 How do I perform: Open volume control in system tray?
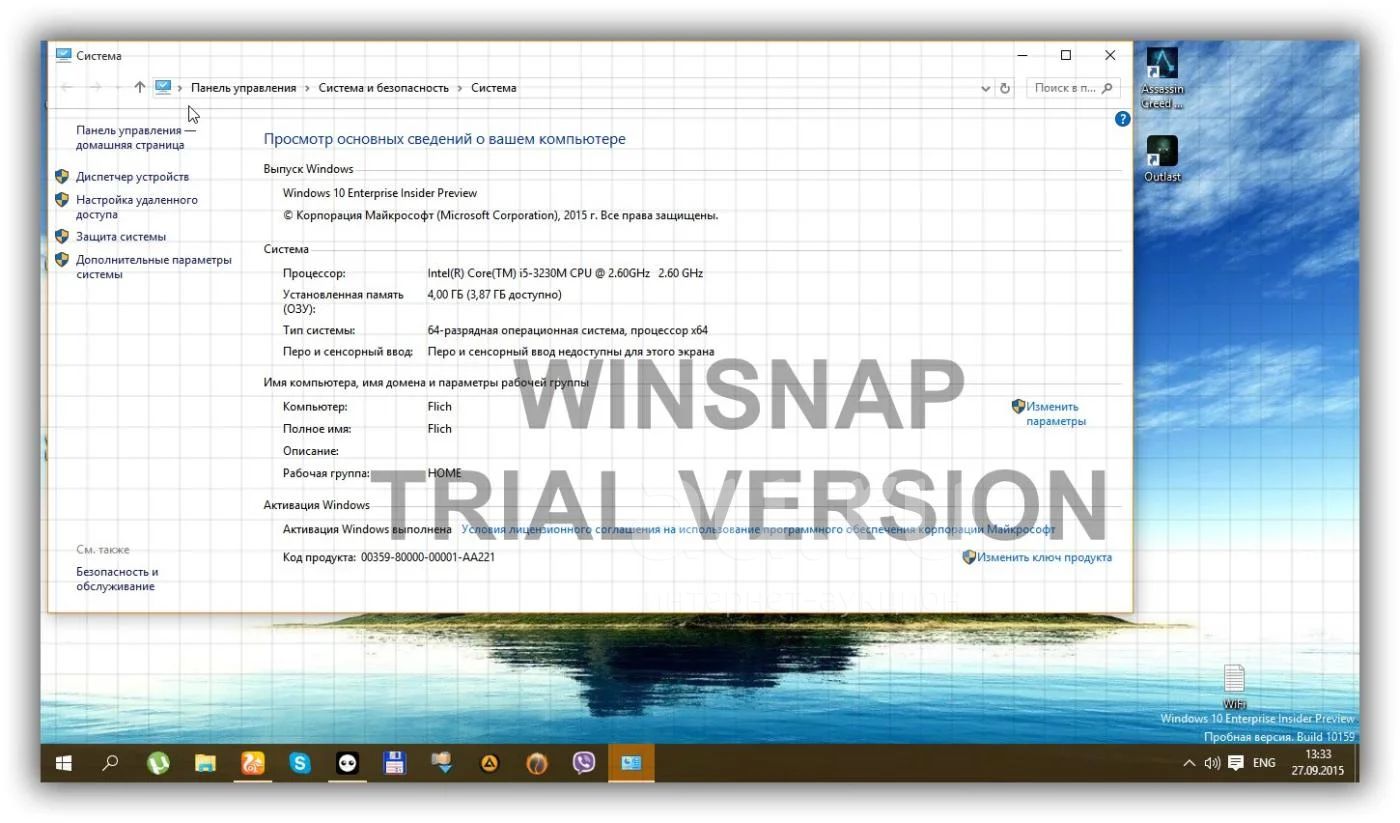click(x=1212, y=763)
